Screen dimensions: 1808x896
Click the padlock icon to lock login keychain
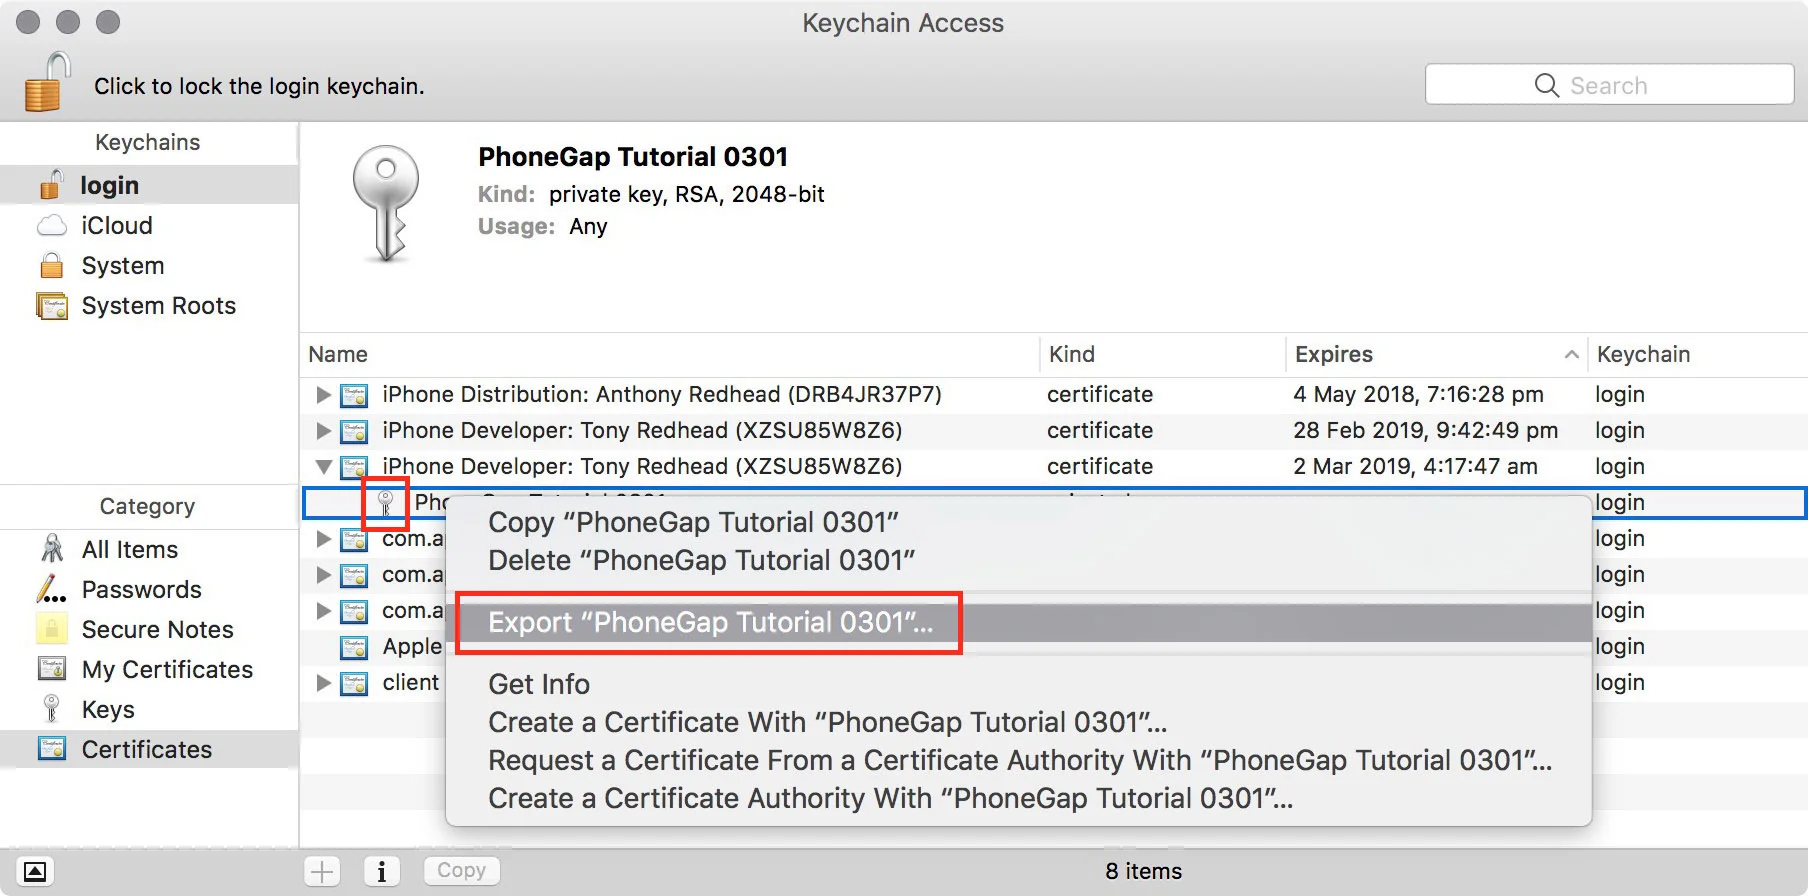tap(48, 82)
